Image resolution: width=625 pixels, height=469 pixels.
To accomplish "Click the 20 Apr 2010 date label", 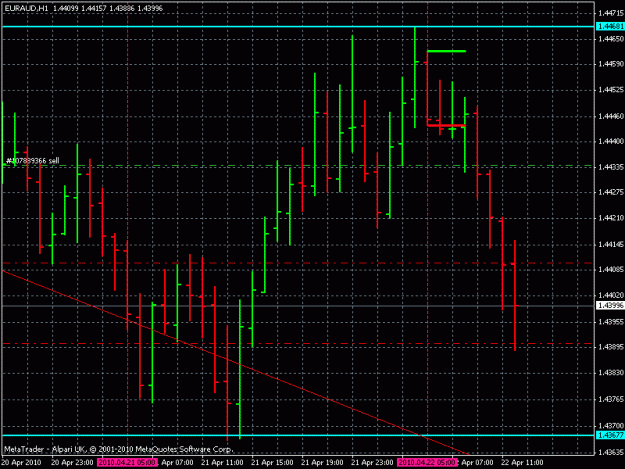I will (x=21, y=462).
